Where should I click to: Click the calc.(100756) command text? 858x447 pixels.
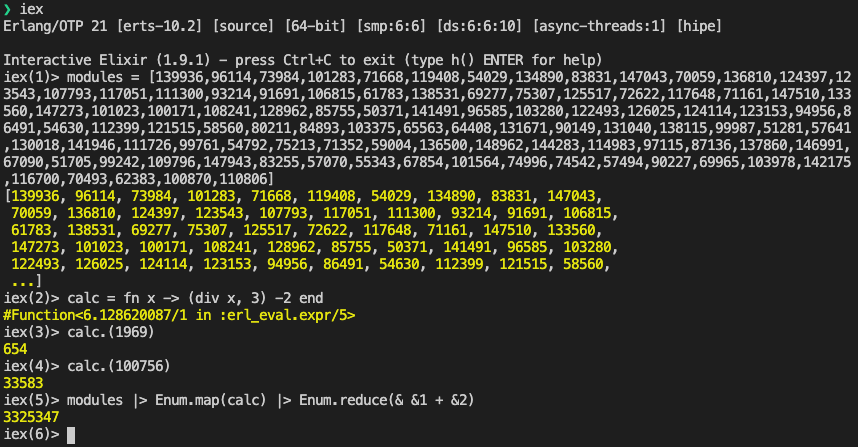click(119, 365)
